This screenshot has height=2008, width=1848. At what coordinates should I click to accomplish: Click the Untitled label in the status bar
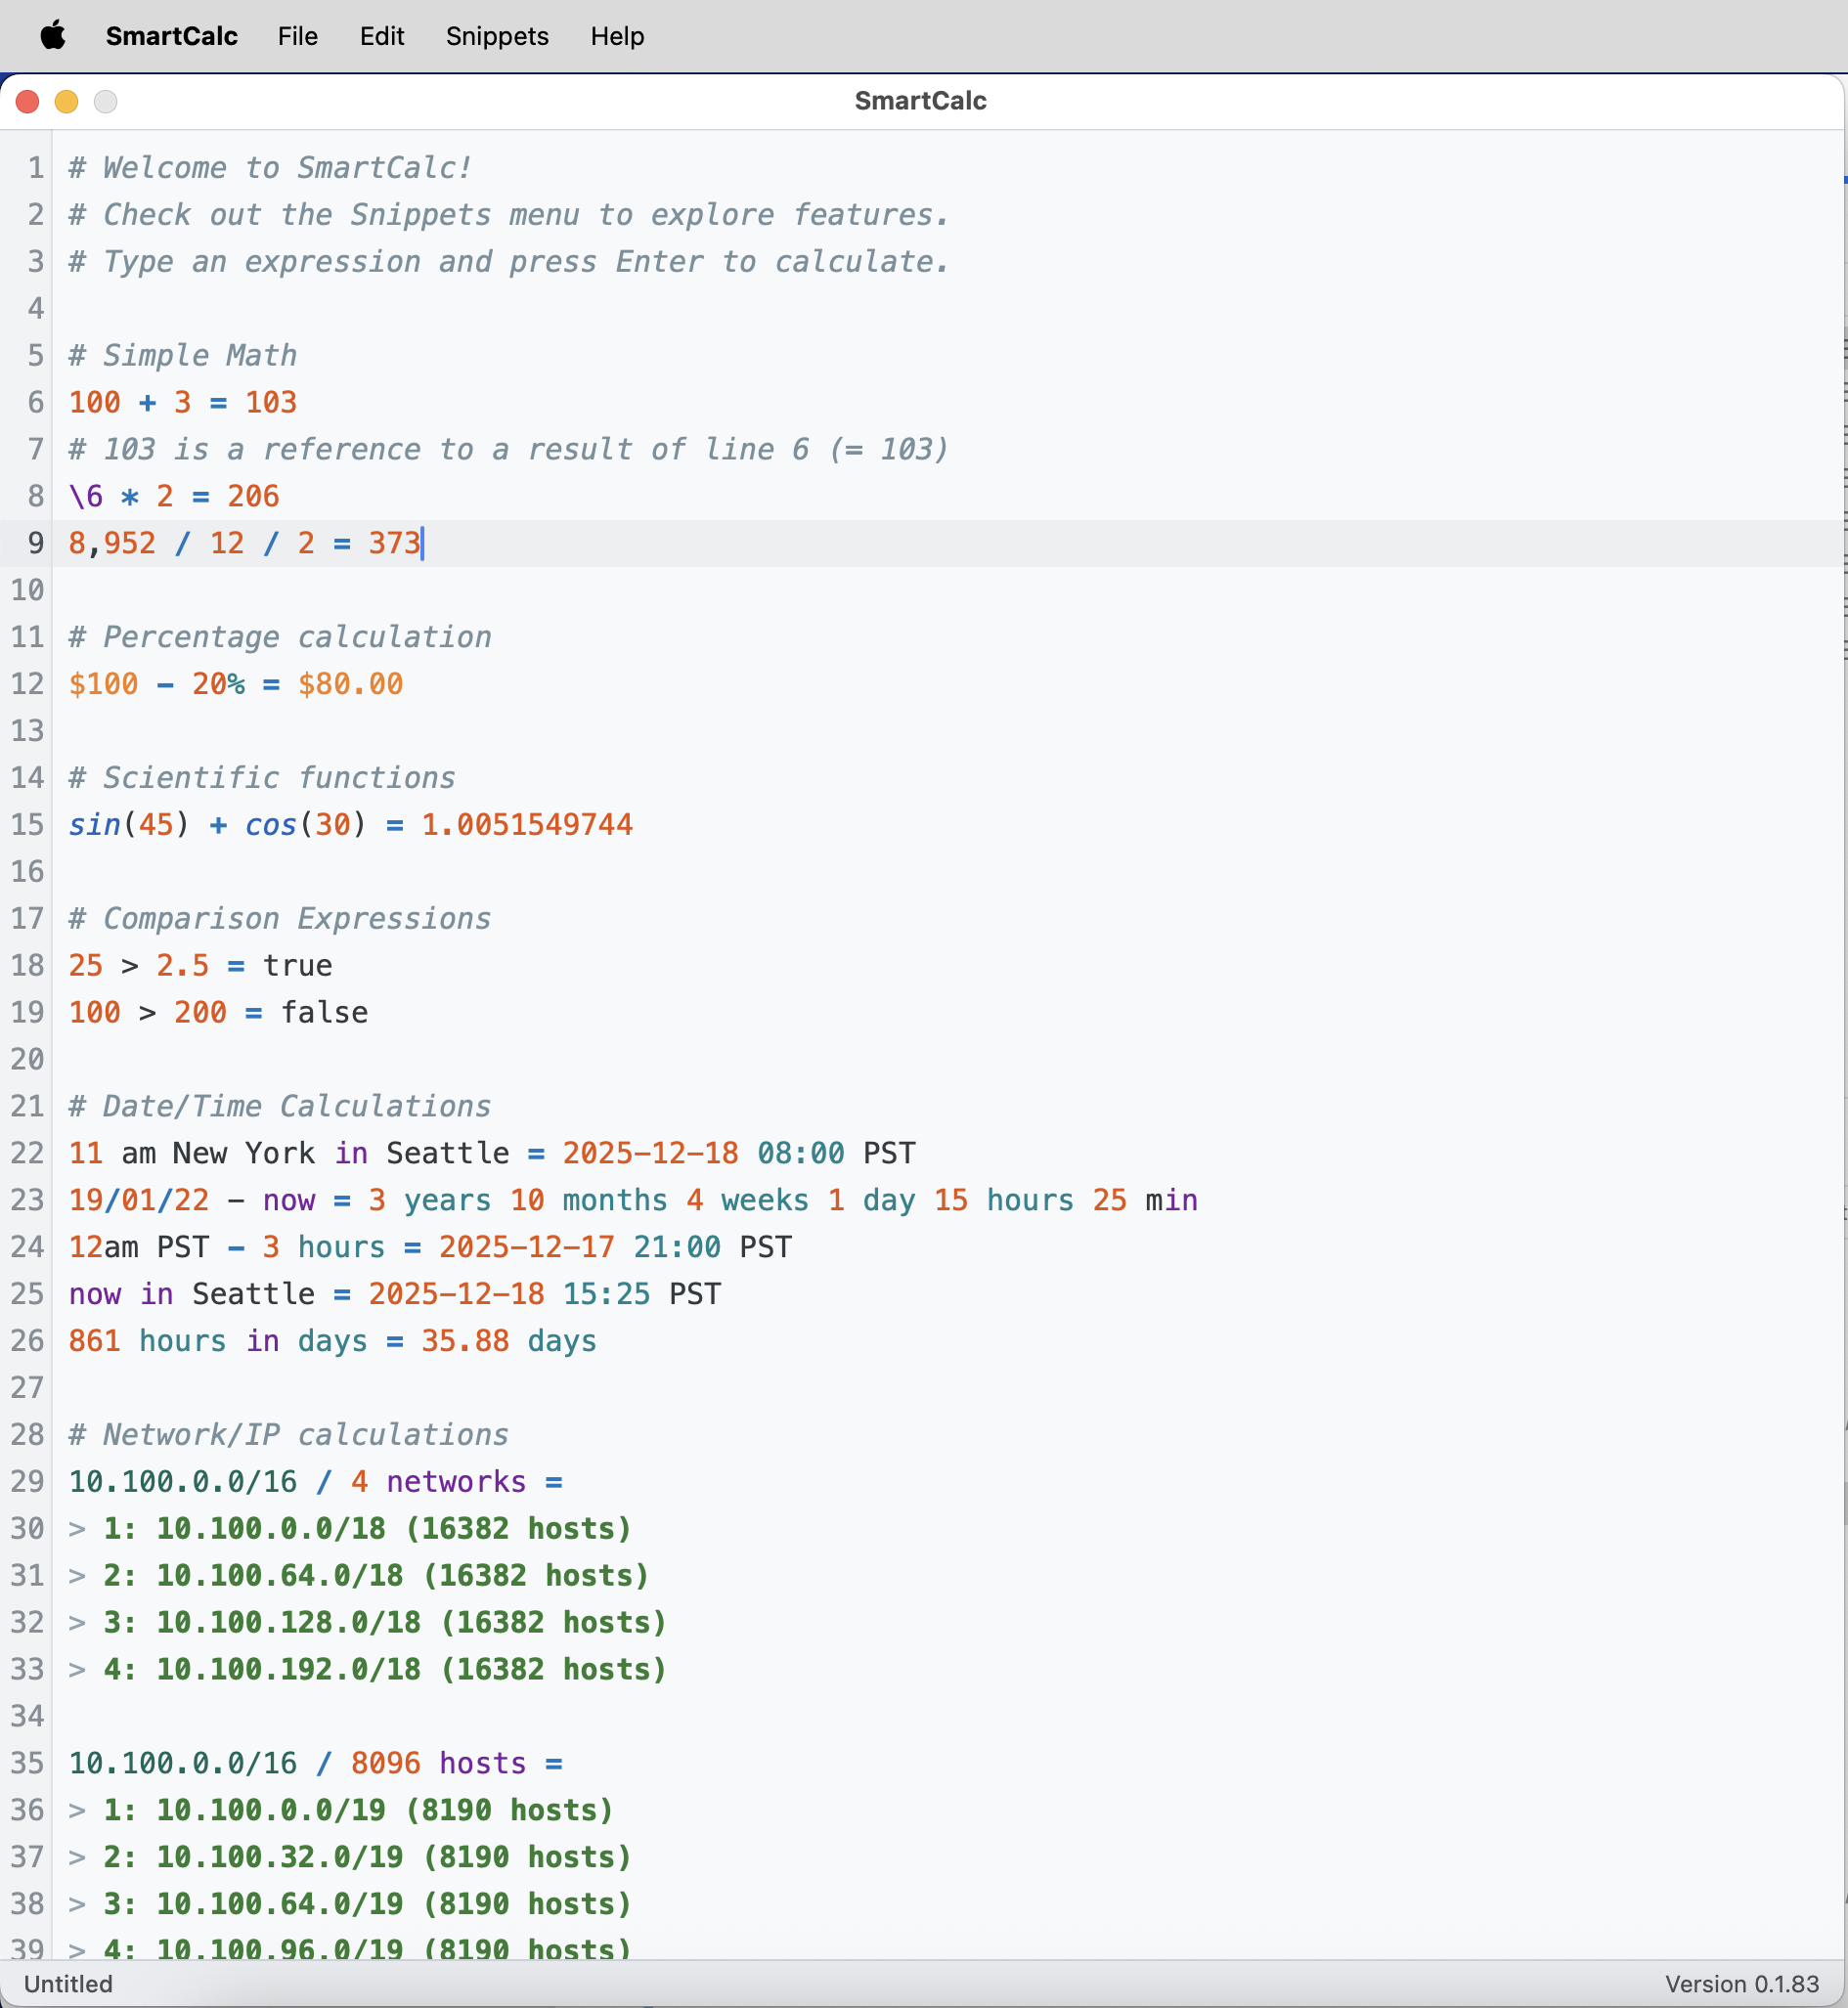tap(67, 1984)
